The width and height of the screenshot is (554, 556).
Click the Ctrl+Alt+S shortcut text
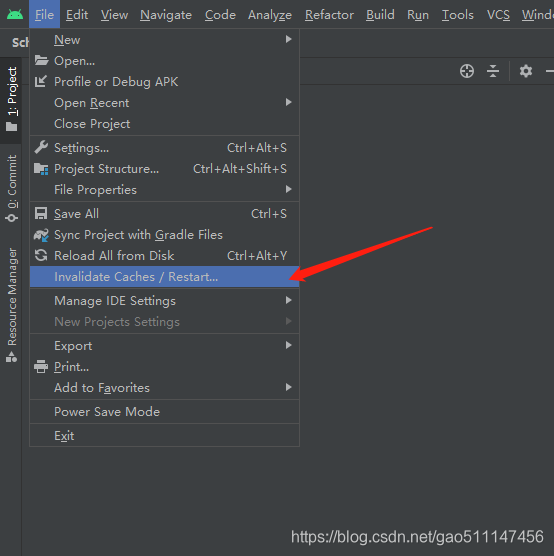click(x=257, y=148)
